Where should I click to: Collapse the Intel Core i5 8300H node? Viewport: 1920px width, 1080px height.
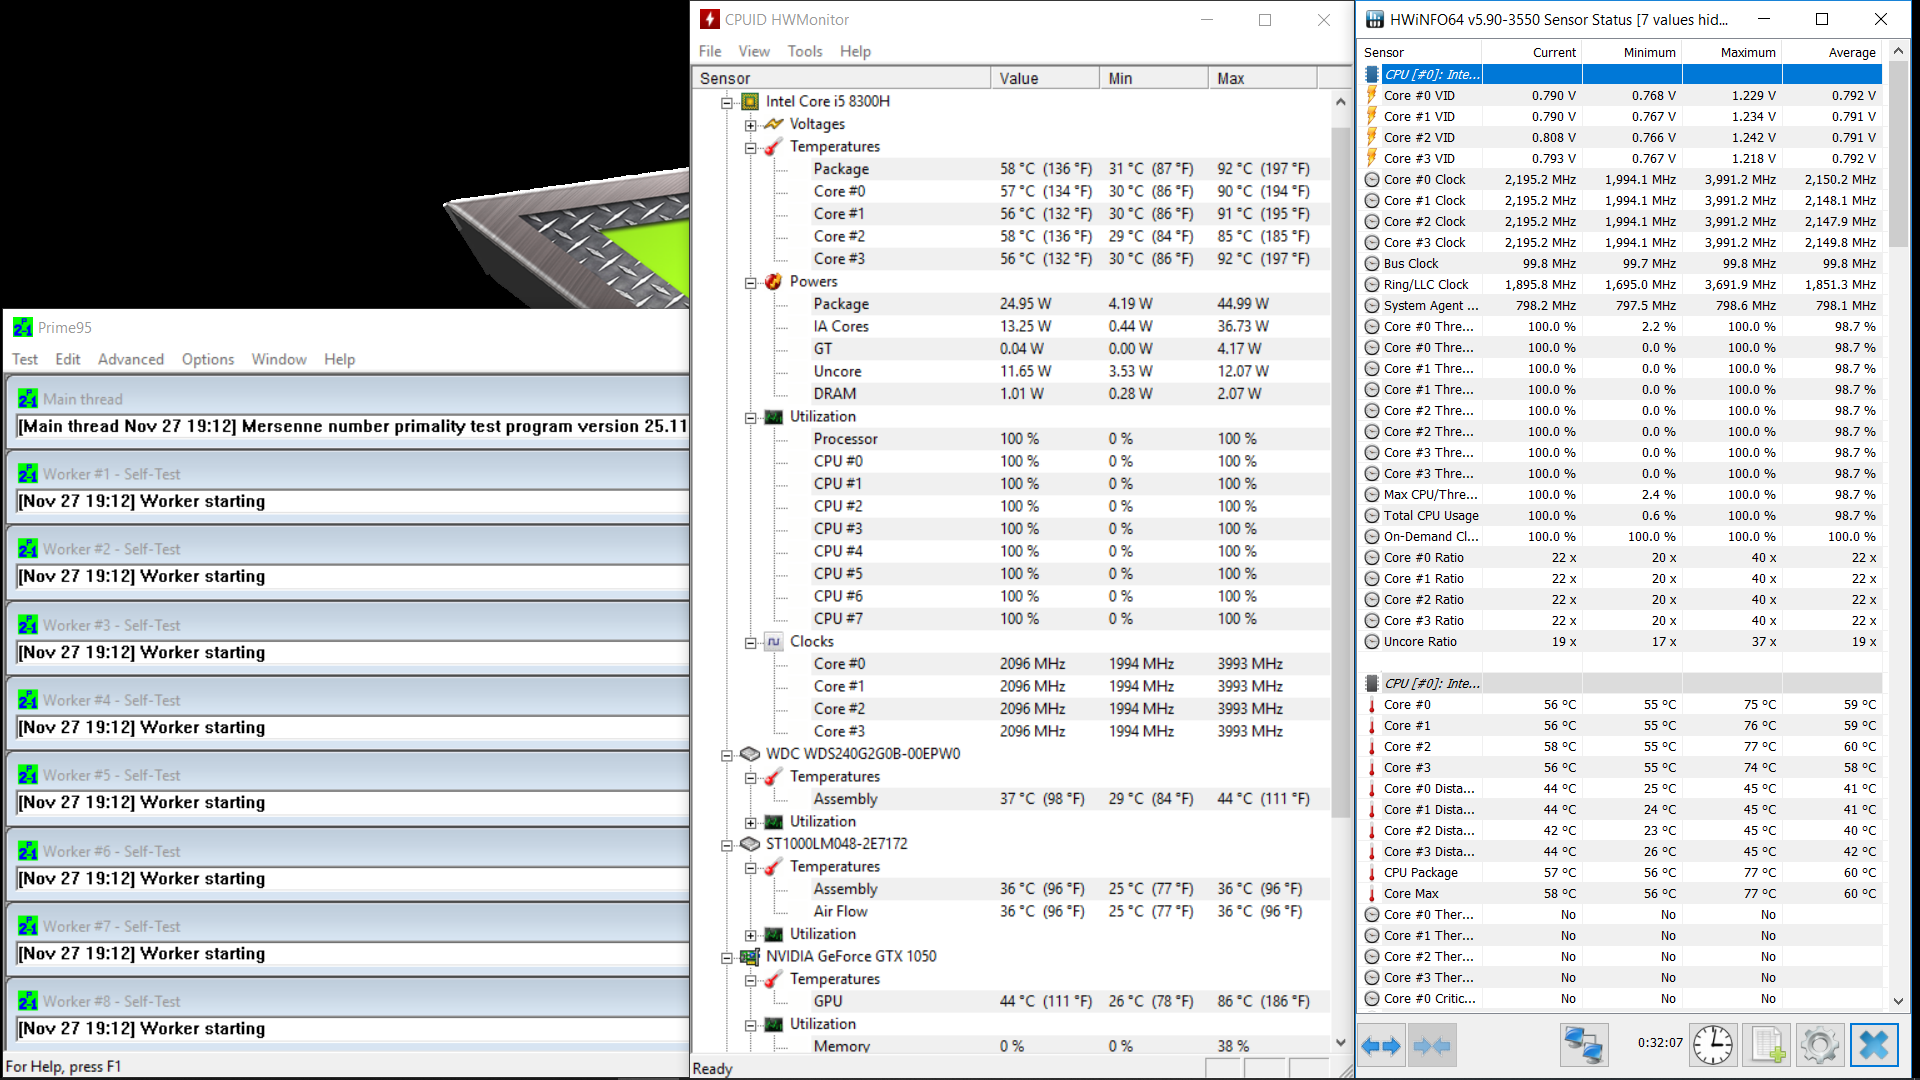click(x=727, y=102)
